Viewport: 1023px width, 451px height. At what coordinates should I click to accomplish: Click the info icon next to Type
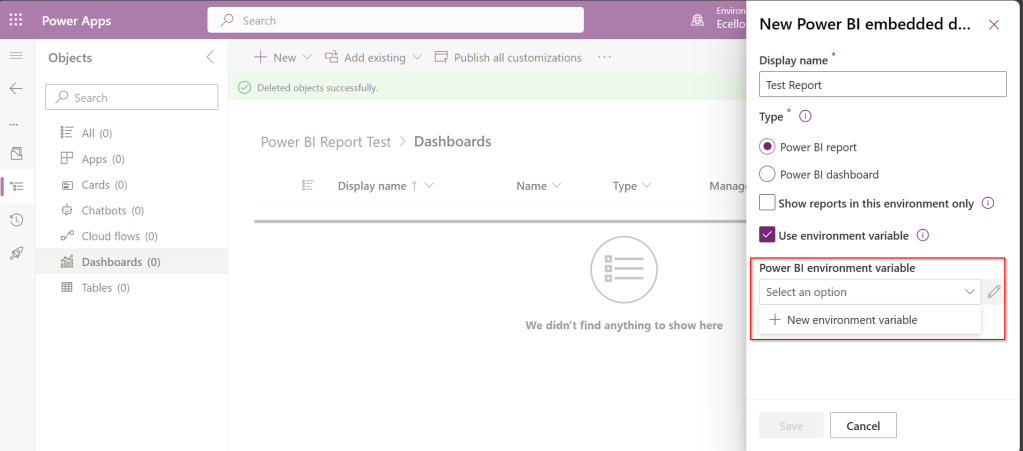pos(806,117)
